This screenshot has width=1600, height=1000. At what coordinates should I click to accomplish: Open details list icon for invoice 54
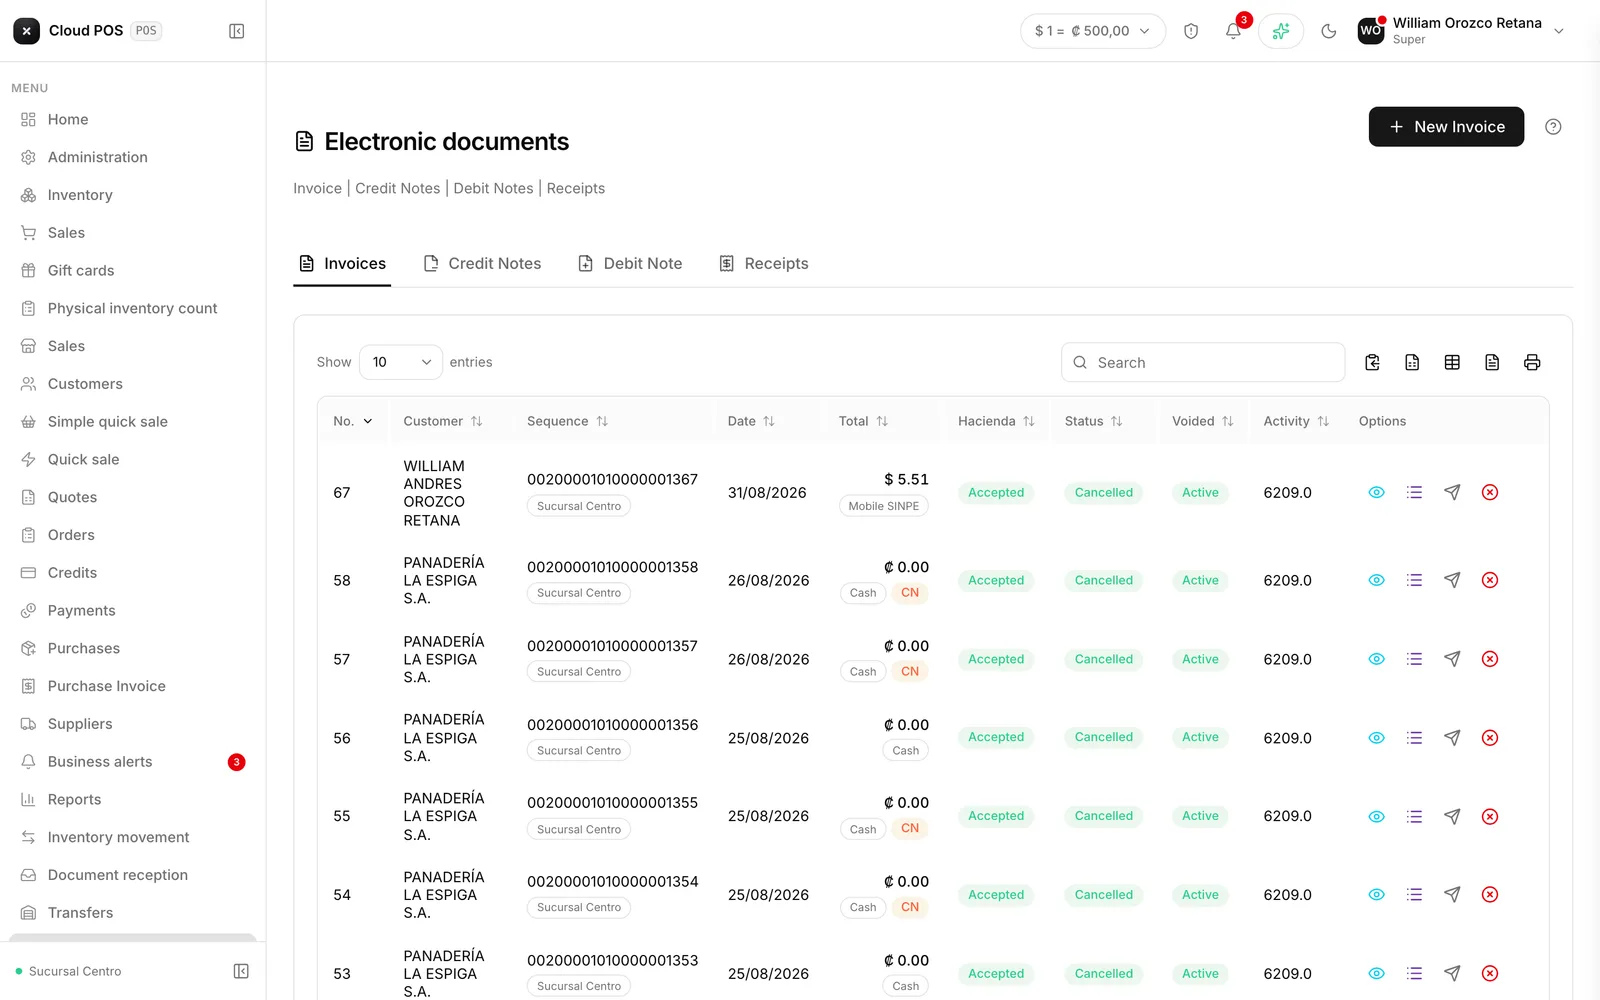tap(1414, 895)
